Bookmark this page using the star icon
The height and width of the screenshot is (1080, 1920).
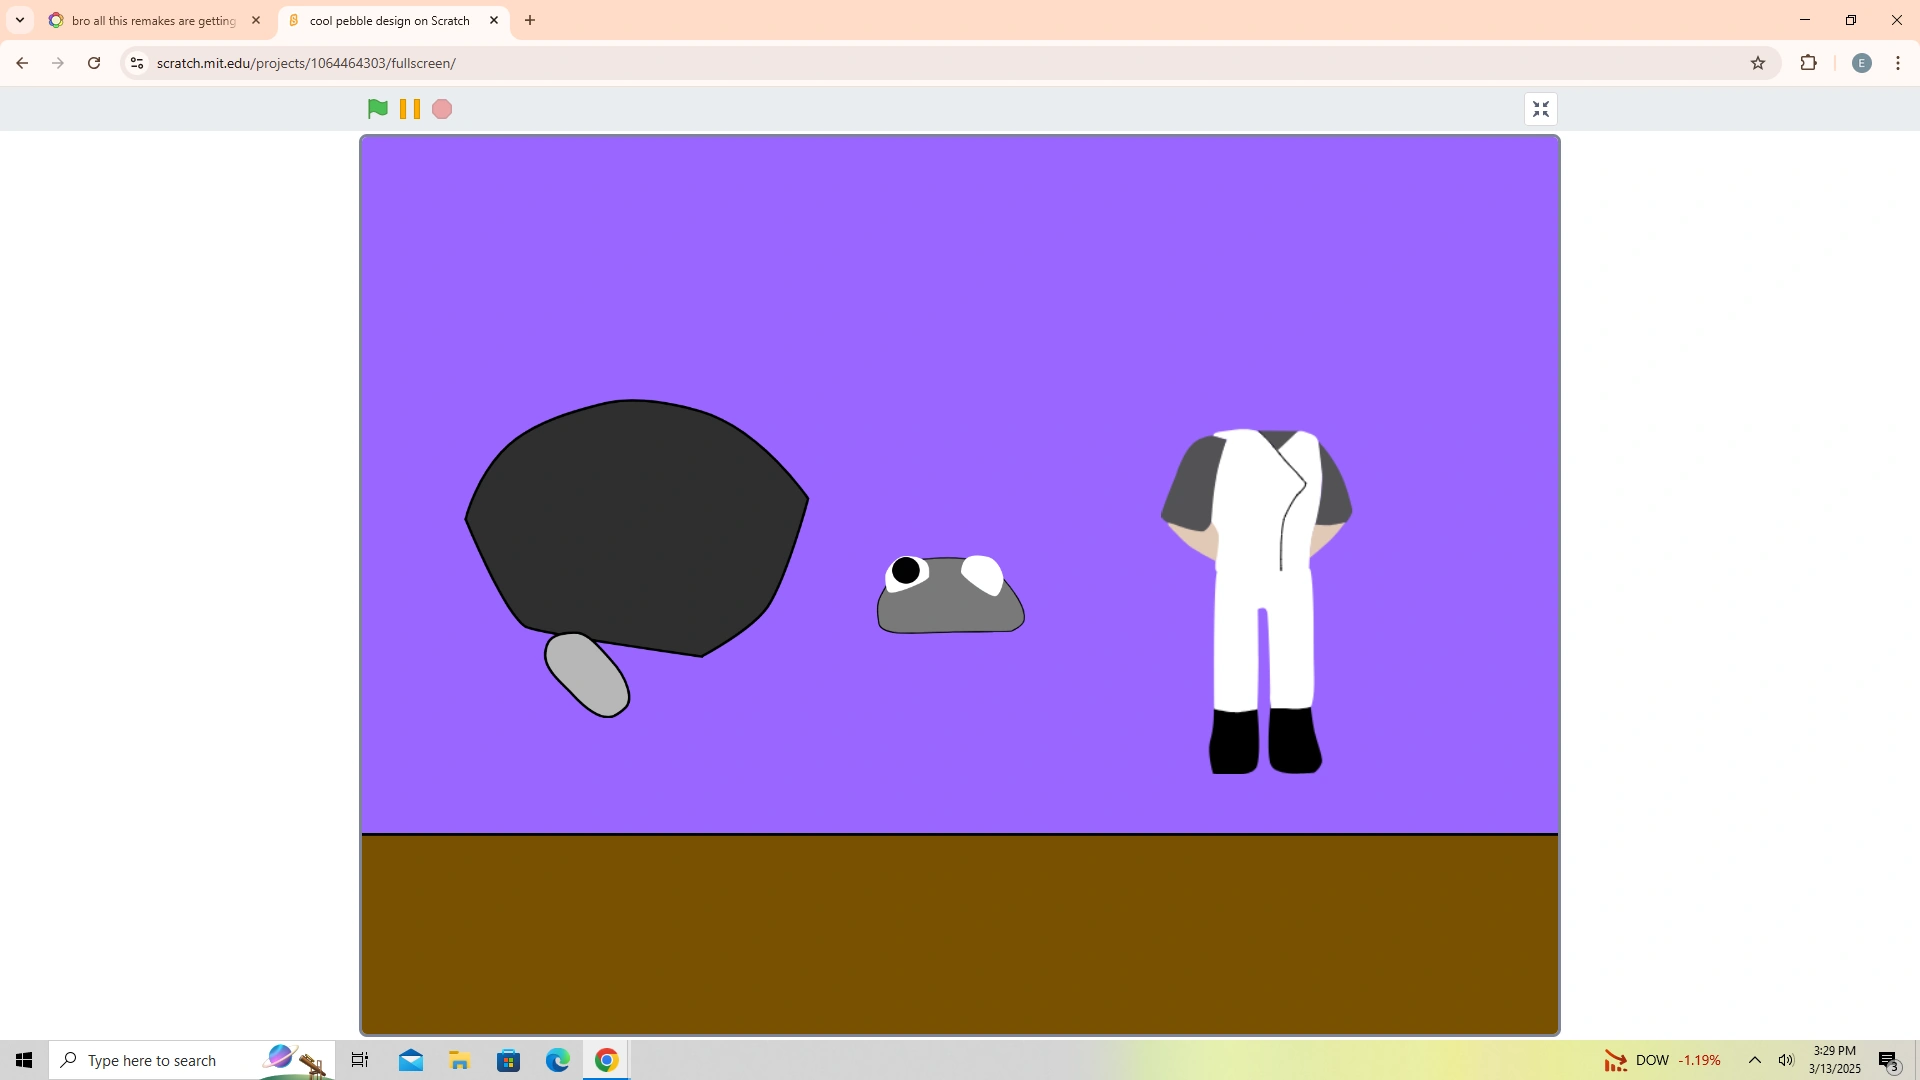tap(1759, 62)
